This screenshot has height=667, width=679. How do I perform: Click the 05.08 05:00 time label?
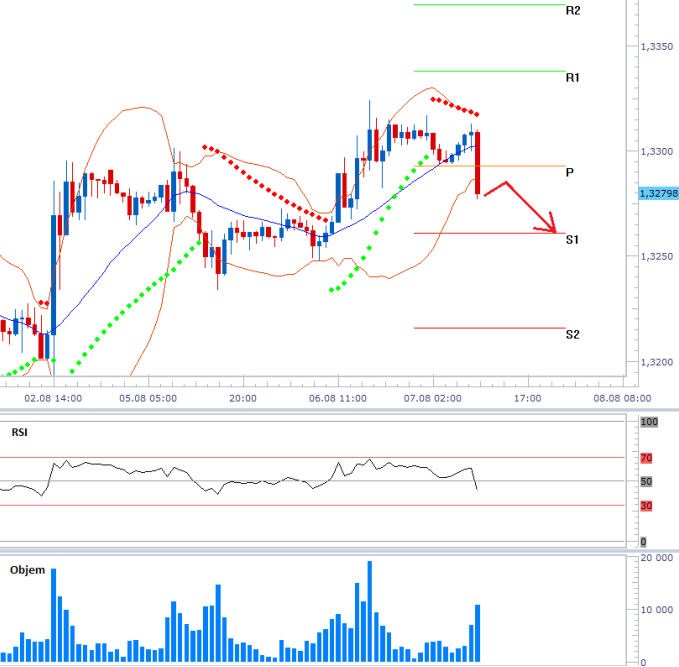tap(148, 398)
